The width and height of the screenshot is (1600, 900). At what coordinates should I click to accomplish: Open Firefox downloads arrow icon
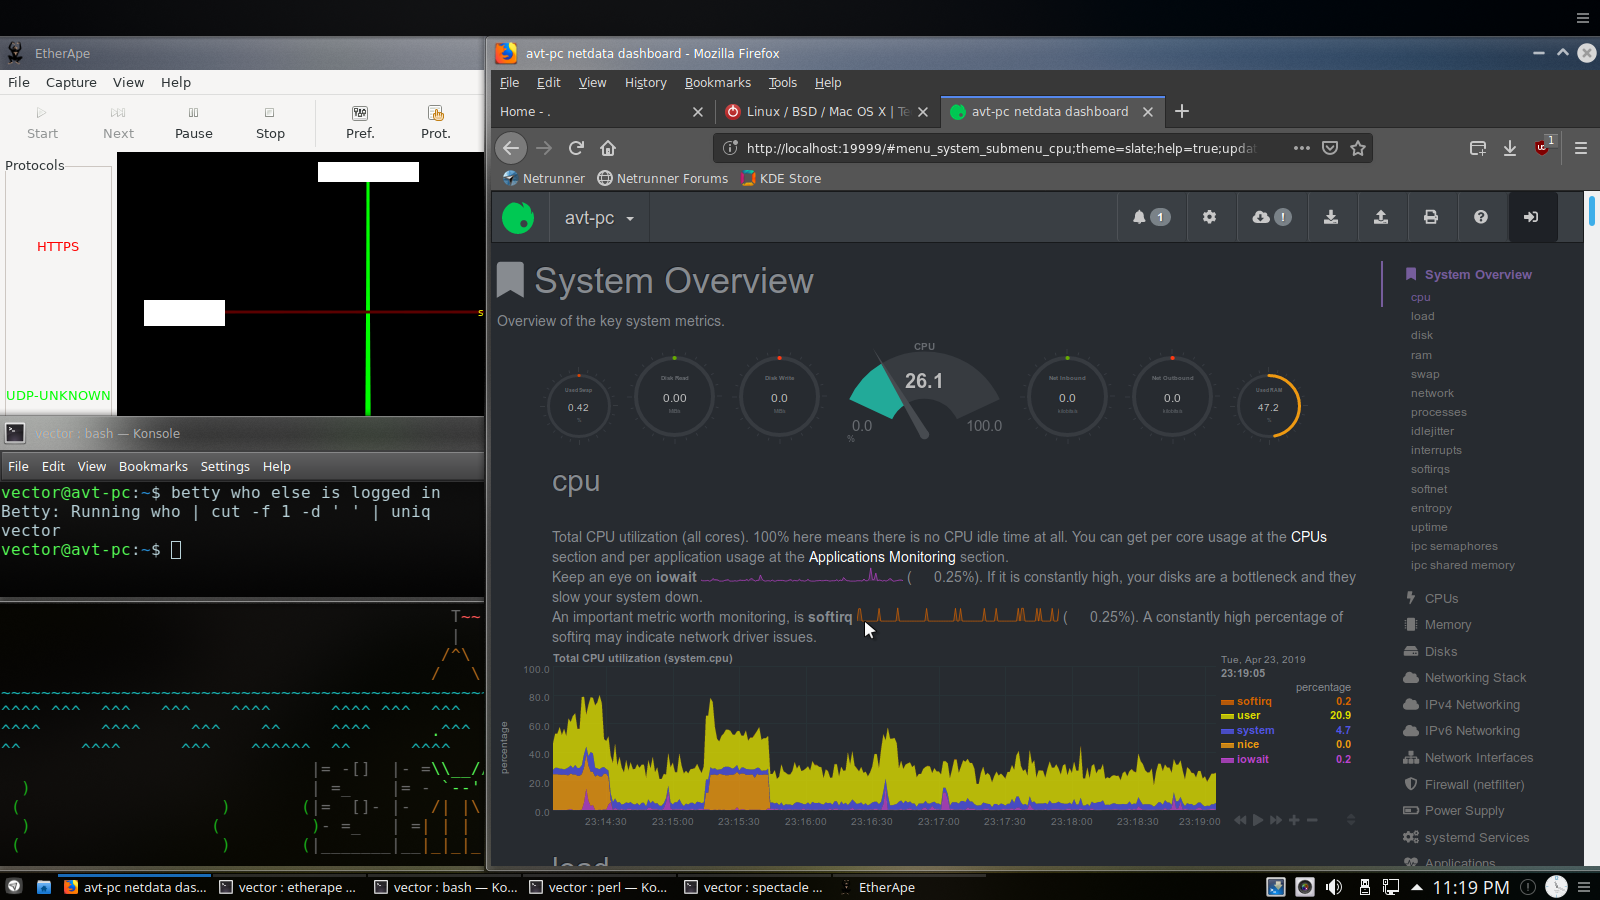(x=1510, y=148)
